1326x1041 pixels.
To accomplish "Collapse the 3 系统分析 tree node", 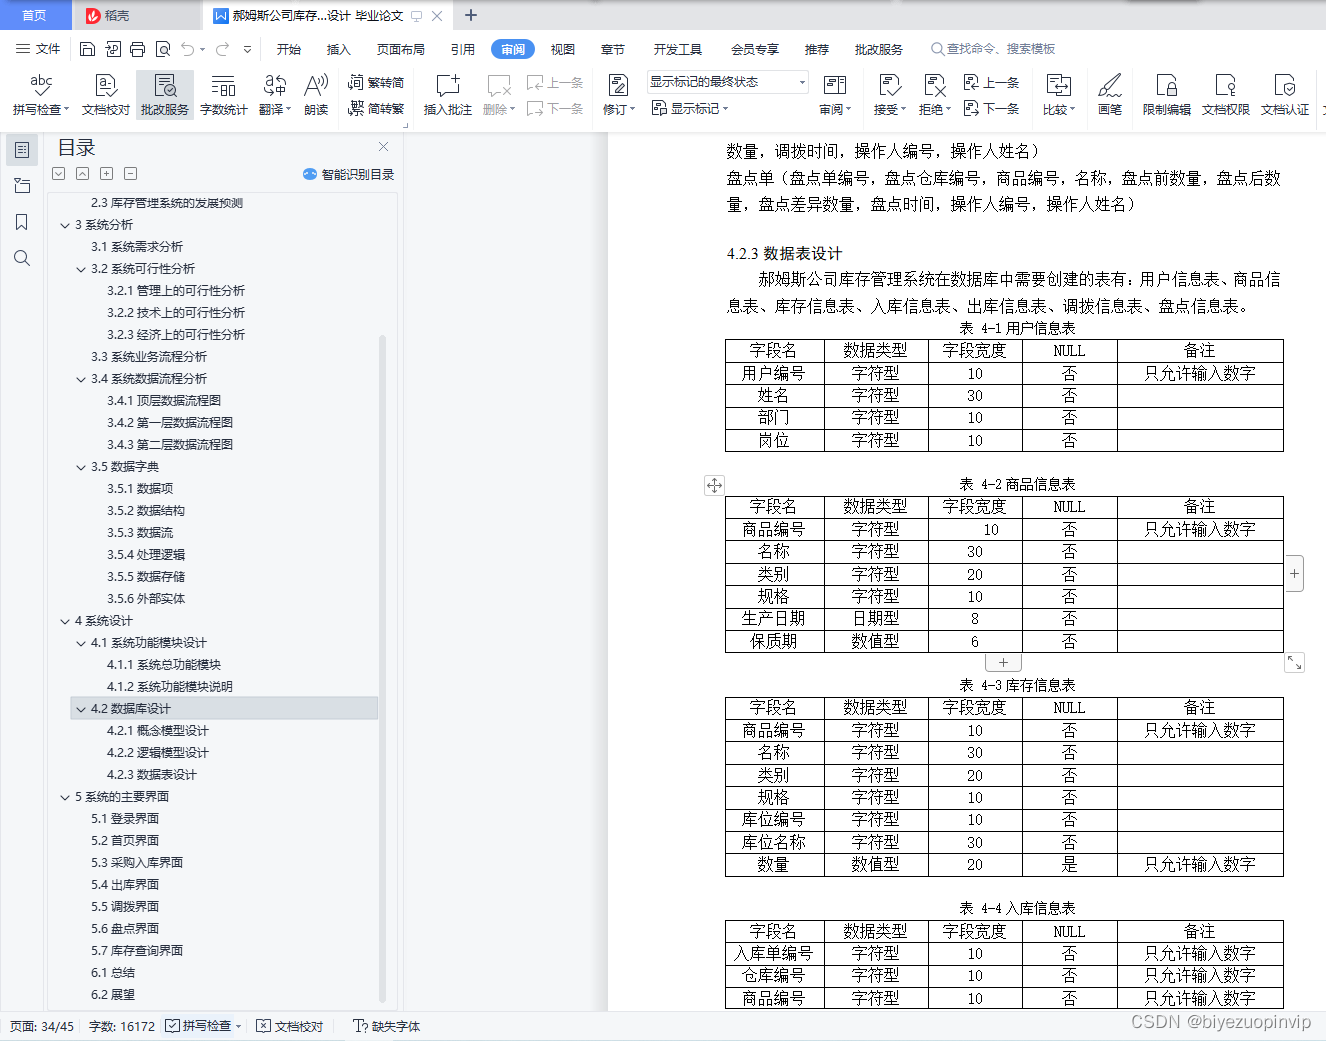I will coord(65,225).
